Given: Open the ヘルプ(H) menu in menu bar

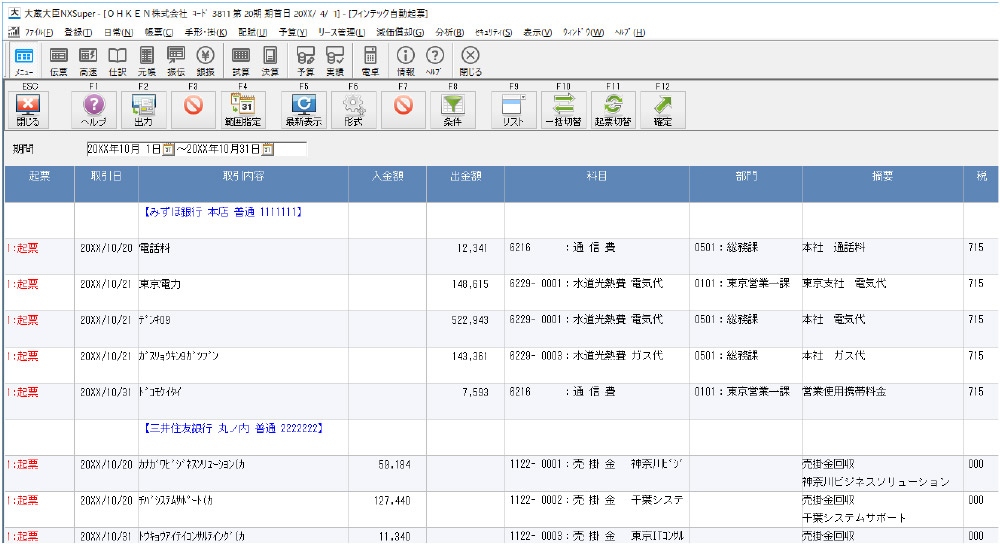Looking at the screenshot, I should coord(630,32).
